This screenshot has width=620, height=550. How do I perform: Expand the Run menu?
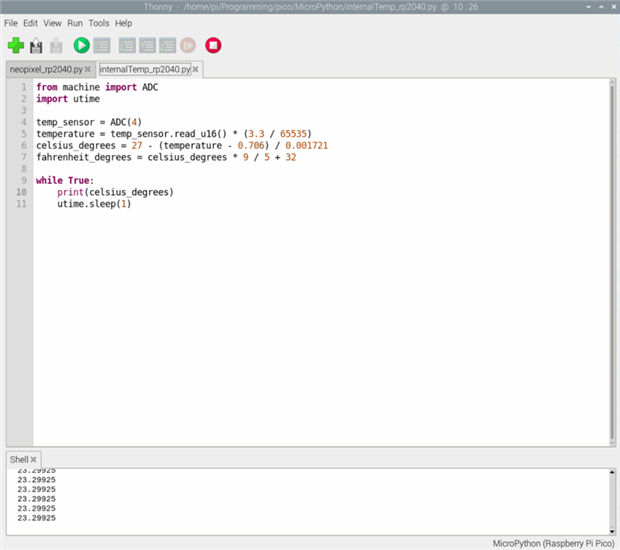75,22
